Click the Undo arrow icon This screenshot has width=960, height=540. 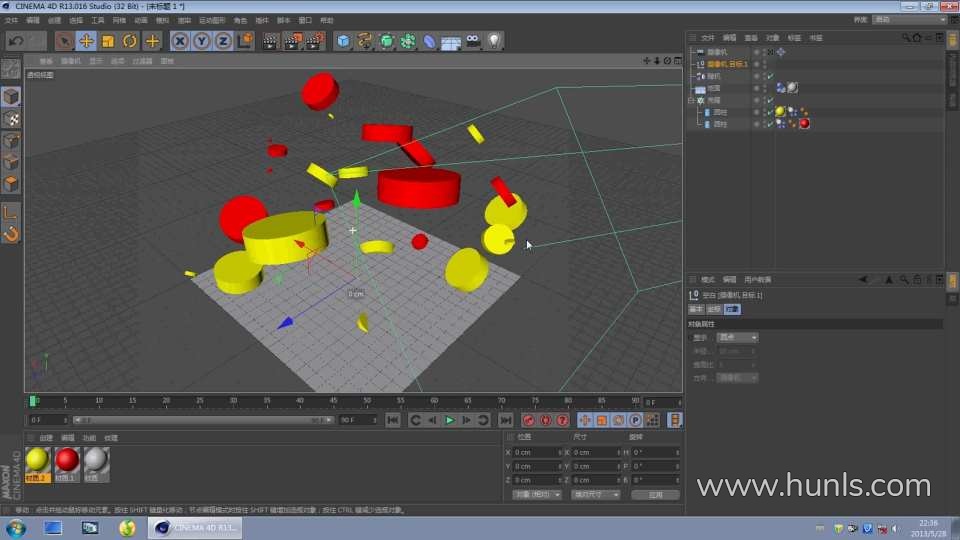click(15, 41)
